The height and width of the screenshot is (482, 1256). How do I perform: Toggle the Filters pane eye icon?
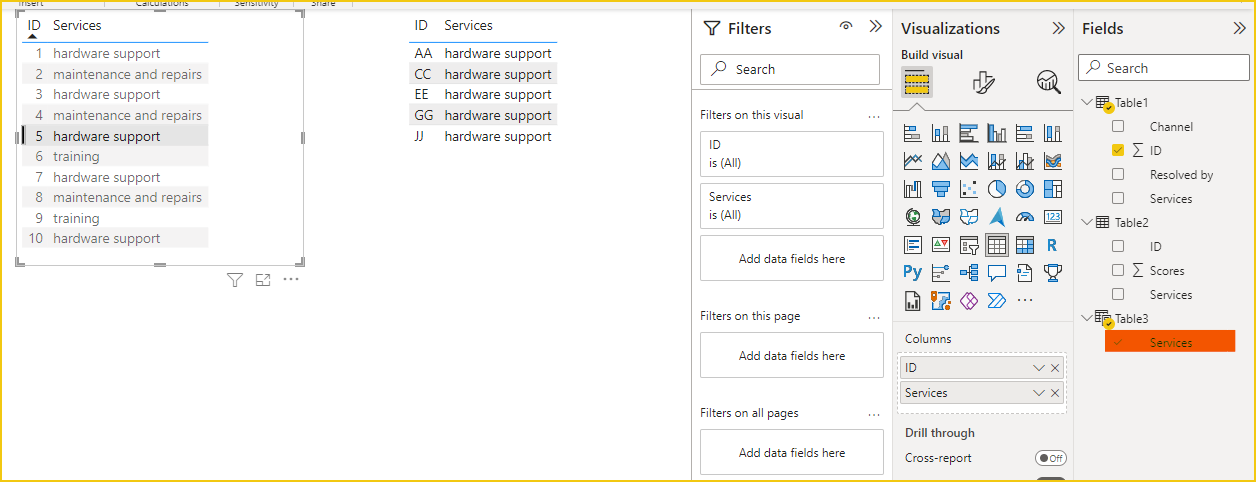[x=846, y=27]
